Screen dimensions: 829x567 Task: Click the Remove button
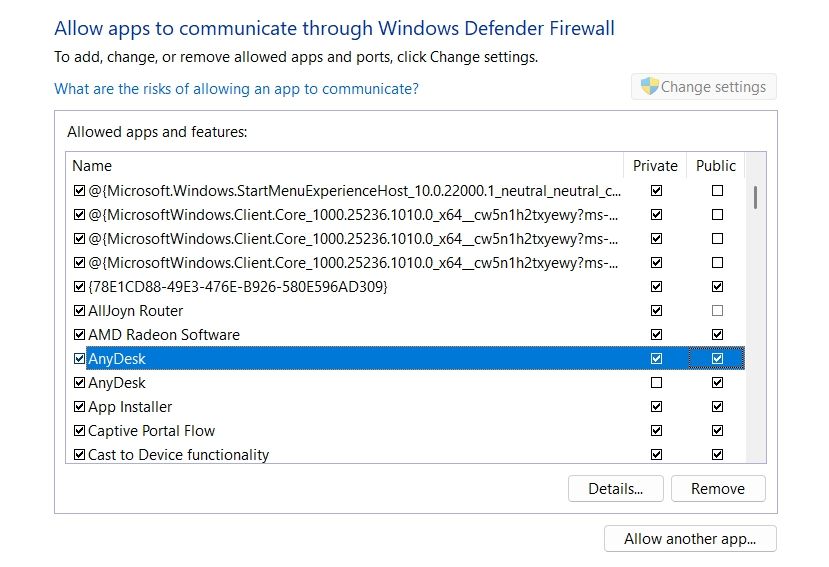coord(718,488)
